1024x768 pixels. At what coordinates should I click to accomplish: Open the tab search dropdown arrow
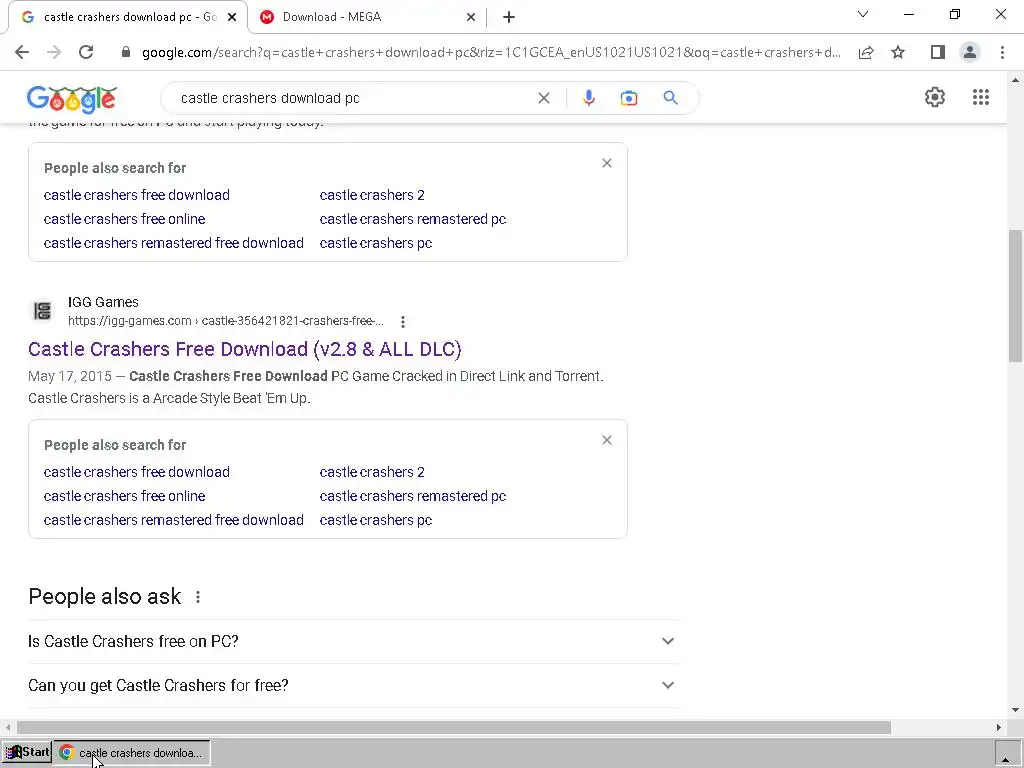863,14
